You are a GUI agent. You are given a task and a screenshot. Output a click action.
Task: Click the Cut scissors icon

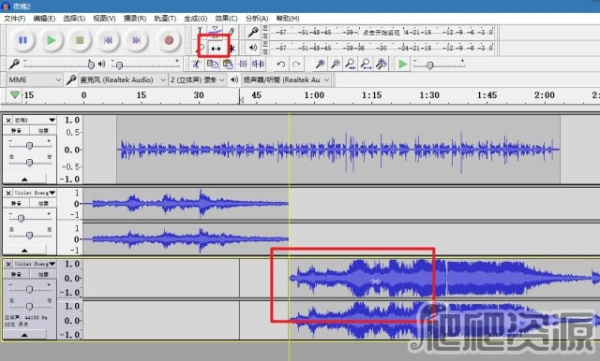197,64
